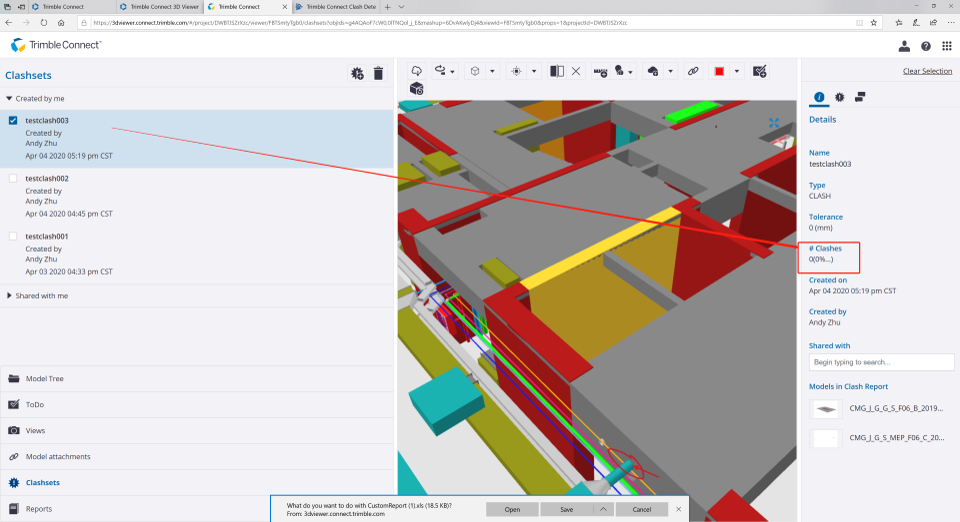Image resolution: width=960 pixels, height=522 pixels.
Task: Click the zoom-to-fit target icon
Action: pos(516,71)
